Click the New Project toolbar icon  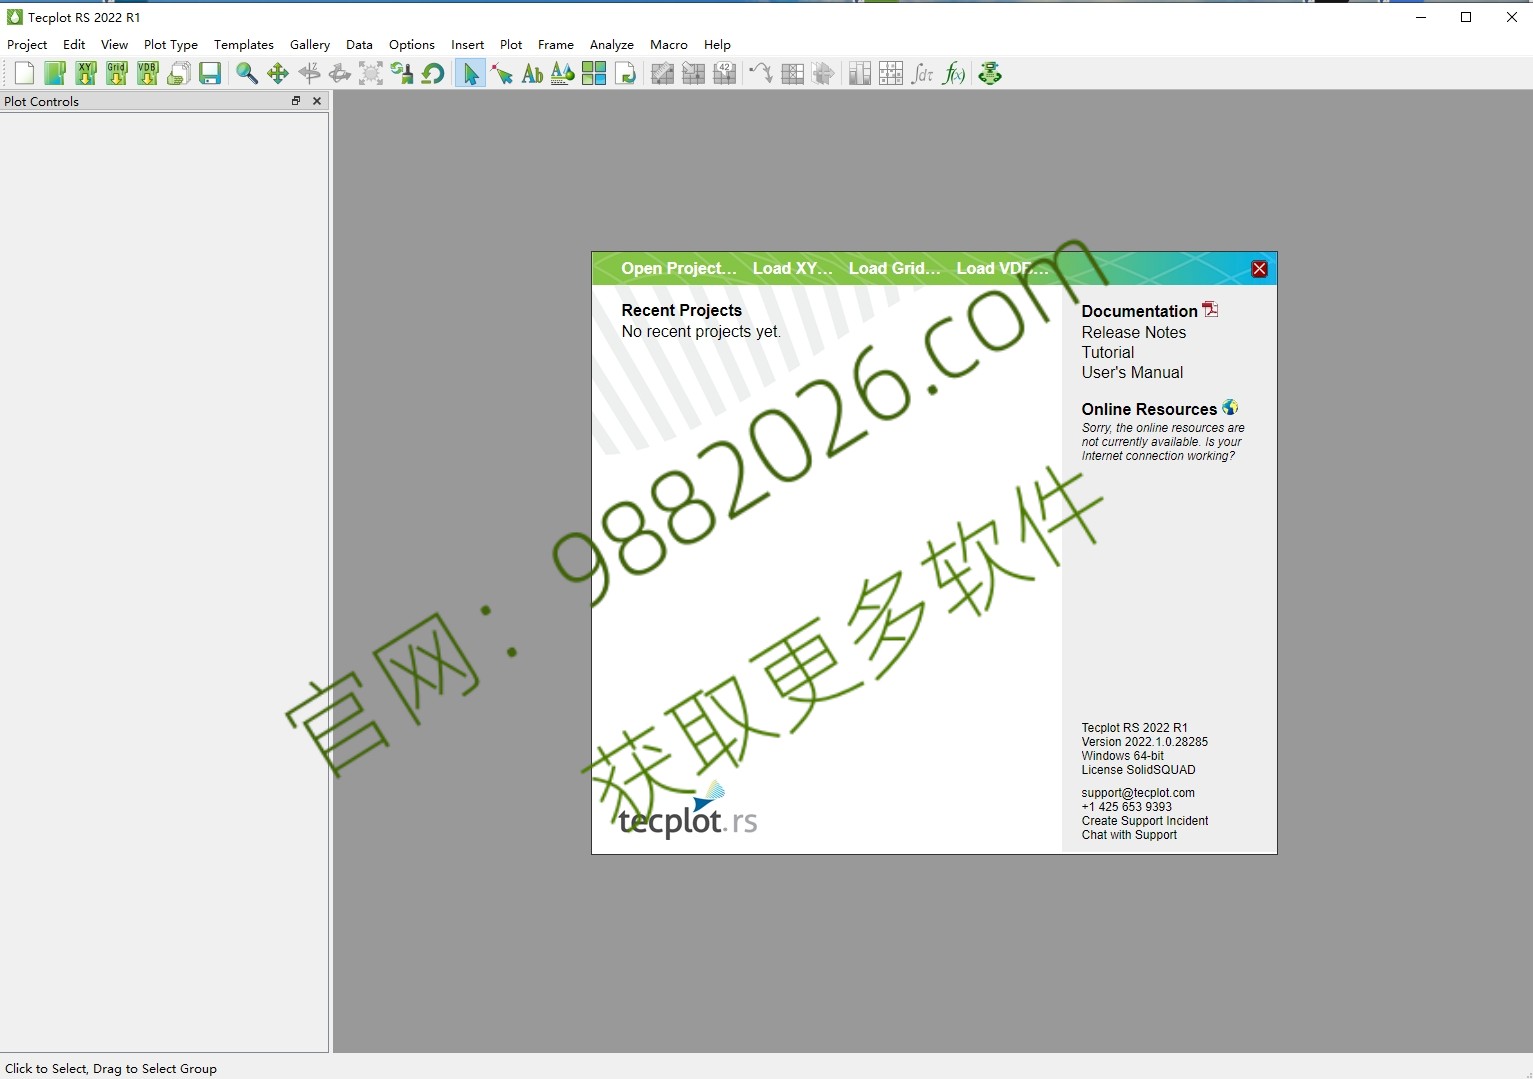click(24, 73)
